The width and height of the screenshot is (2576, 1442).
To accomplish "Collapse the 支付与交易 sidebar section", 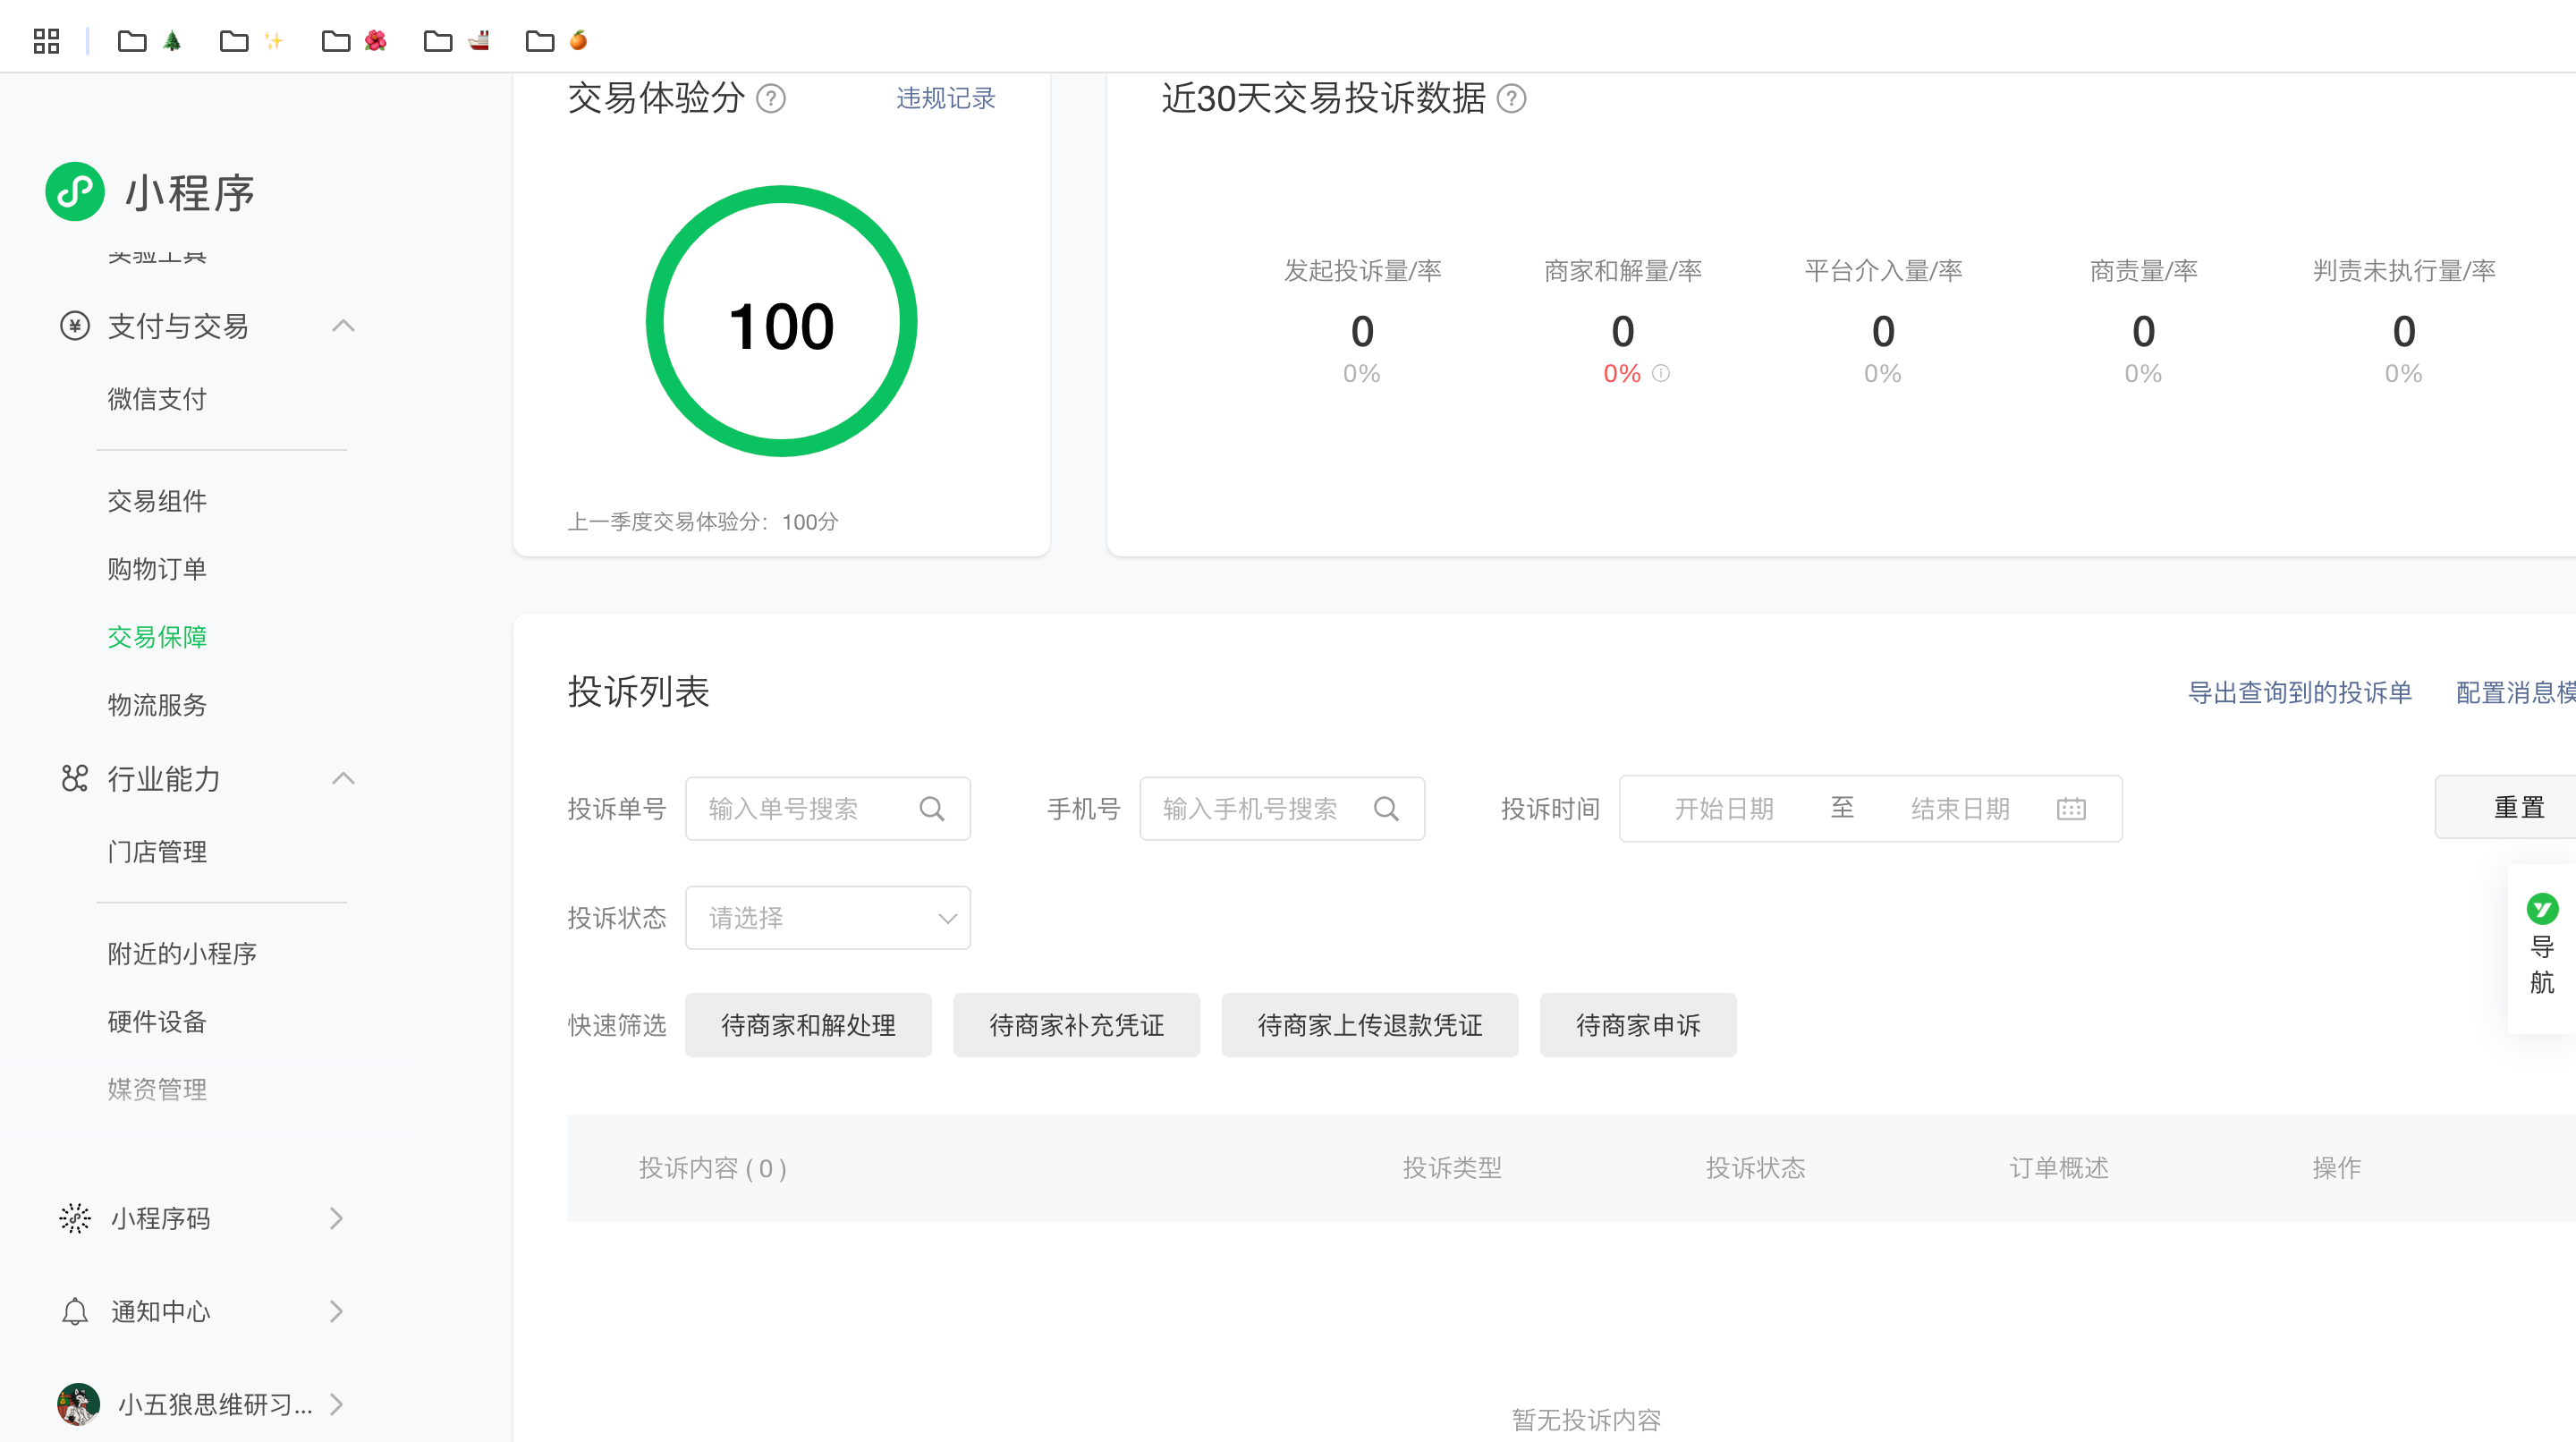I will 343,326.
